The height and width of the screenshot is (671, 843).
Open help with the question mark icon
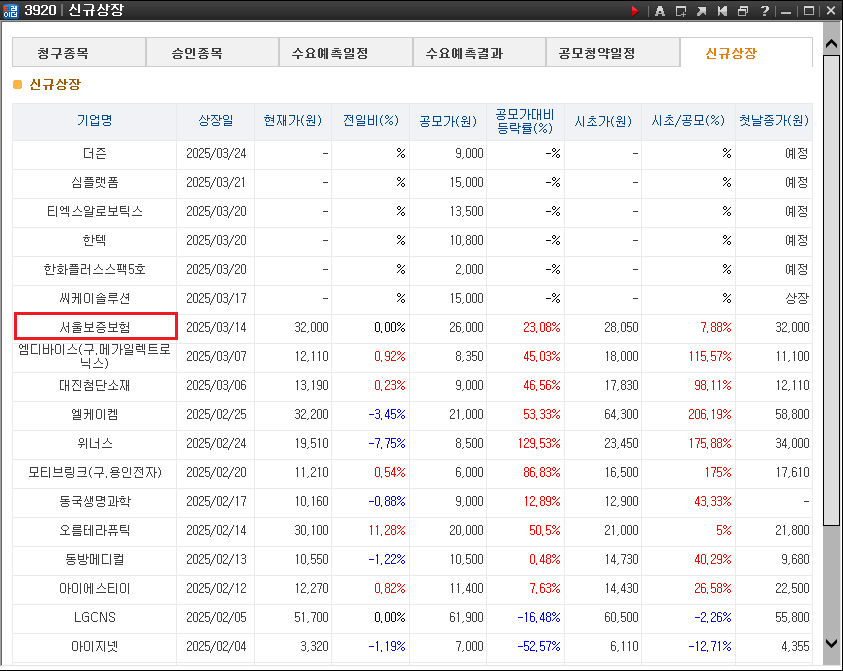pyautogui.click(x=765, y=11)
